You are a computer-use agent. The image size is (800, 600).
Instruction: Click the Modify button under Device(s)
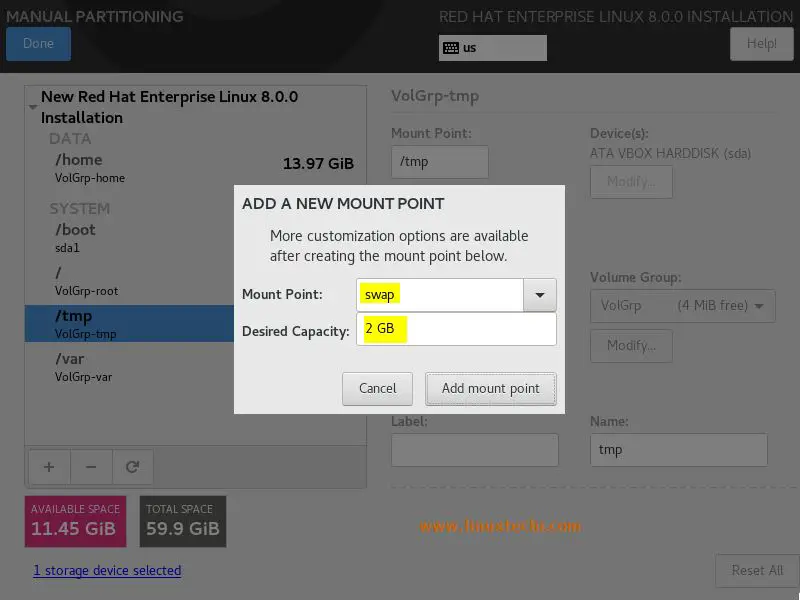(631, 182)
